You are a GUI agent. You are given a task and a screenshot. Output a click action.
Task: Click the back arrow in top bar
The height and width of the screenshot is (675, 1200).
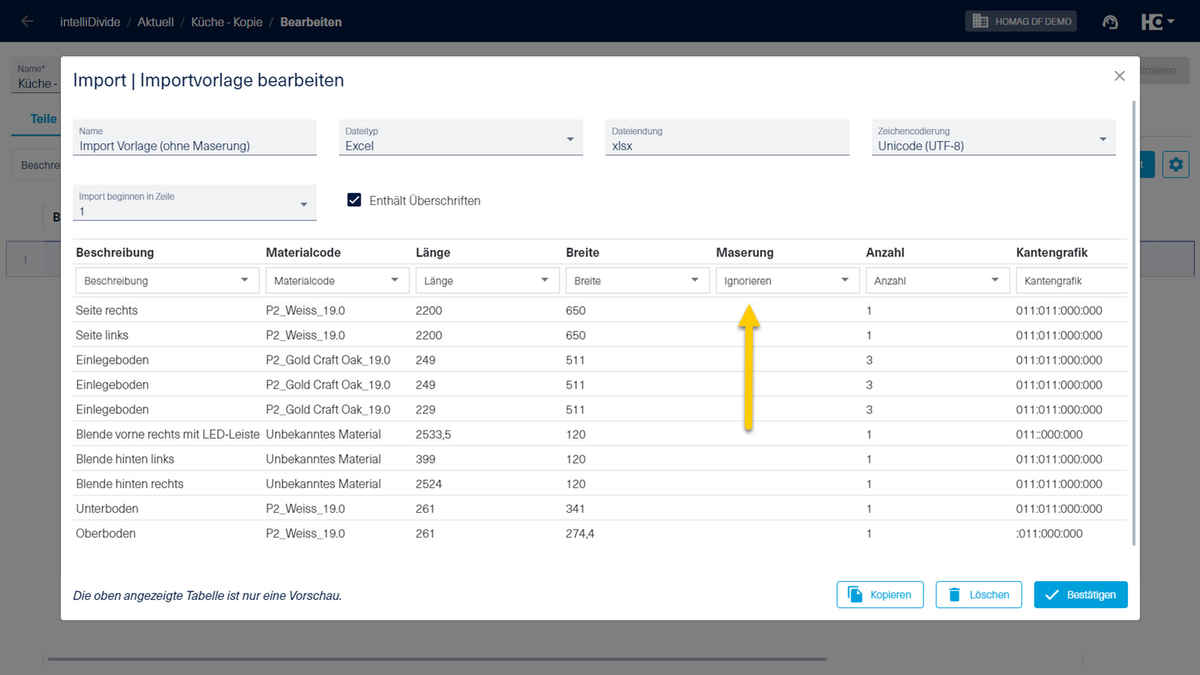coord(27,21)
